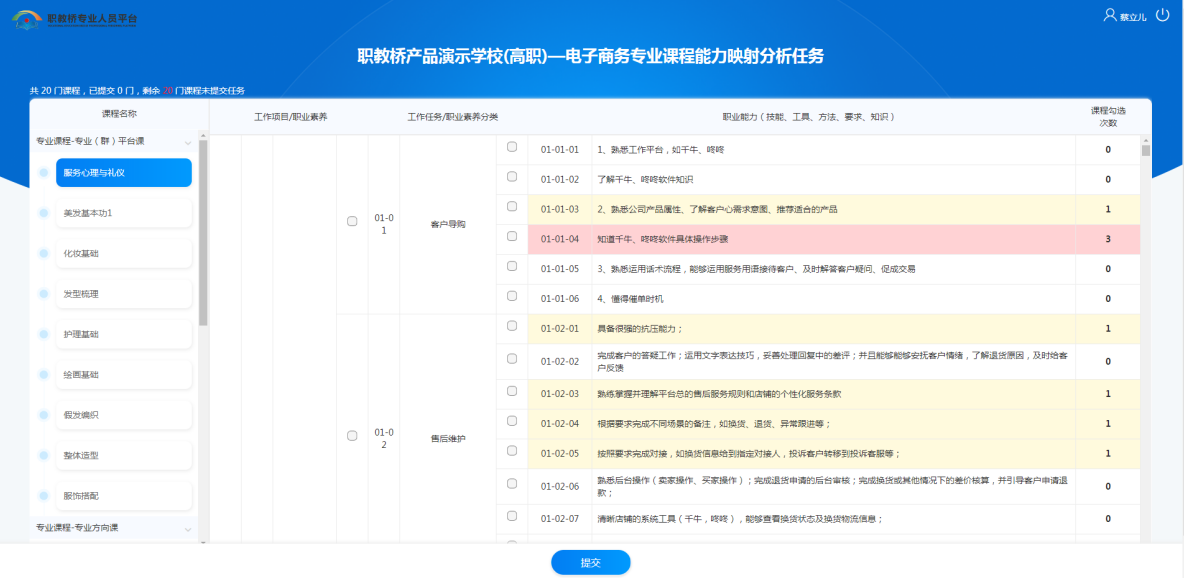Check the box for ability 01-01-01
Screen dimensions: 1184x578
(512, 147)
